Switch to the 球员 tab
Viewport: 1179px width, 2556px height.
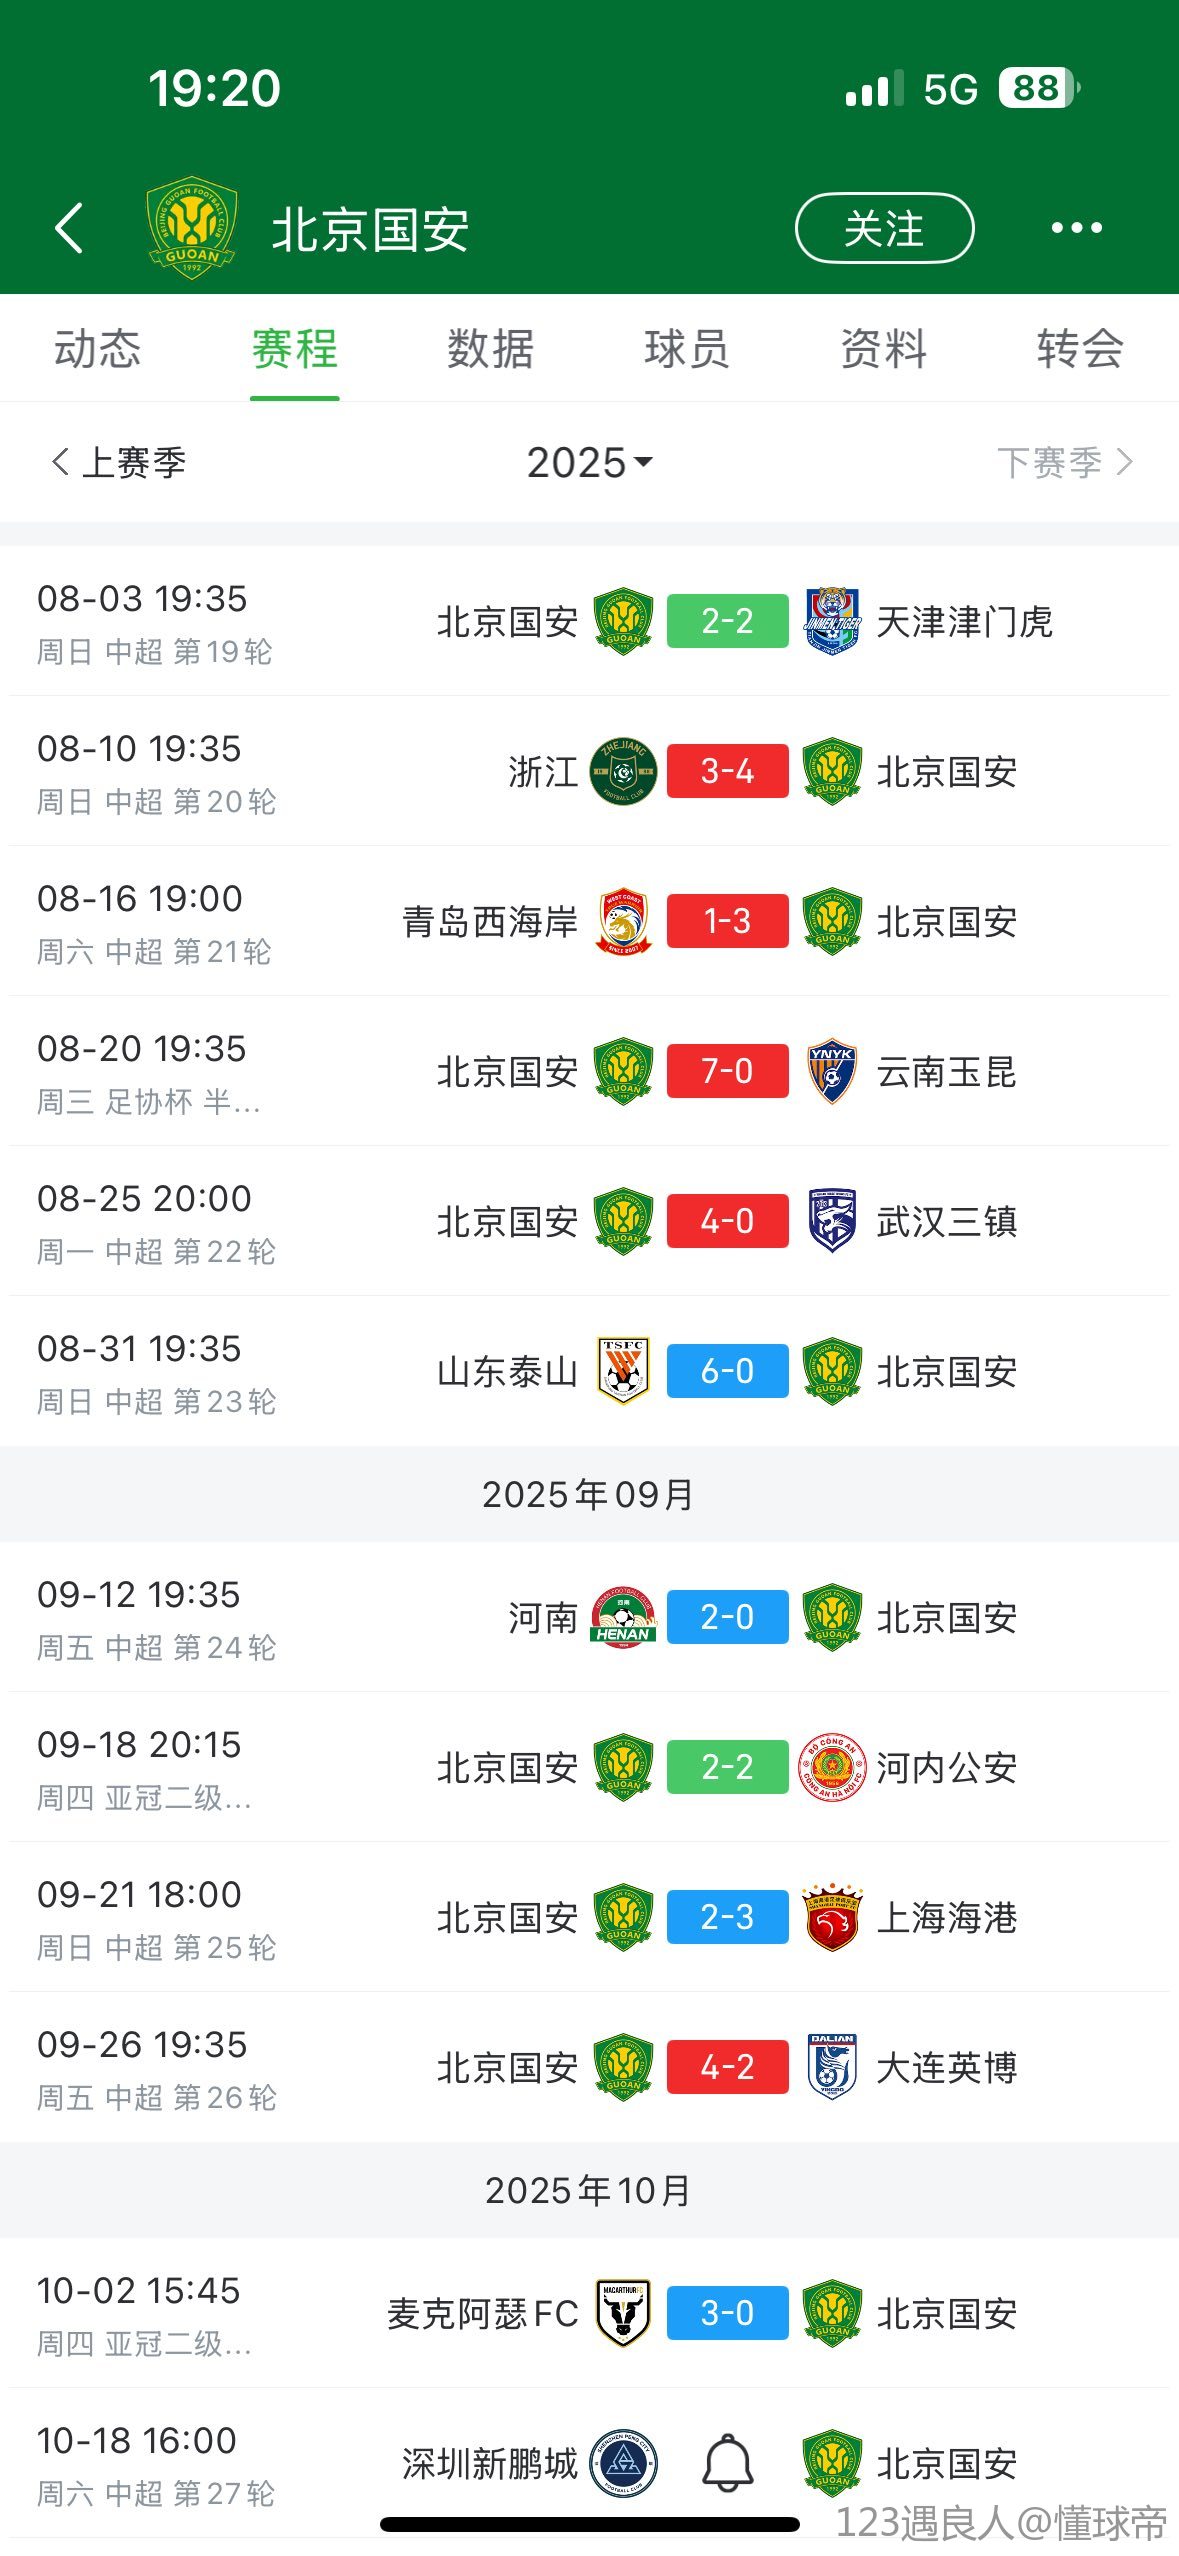[686, 349]
